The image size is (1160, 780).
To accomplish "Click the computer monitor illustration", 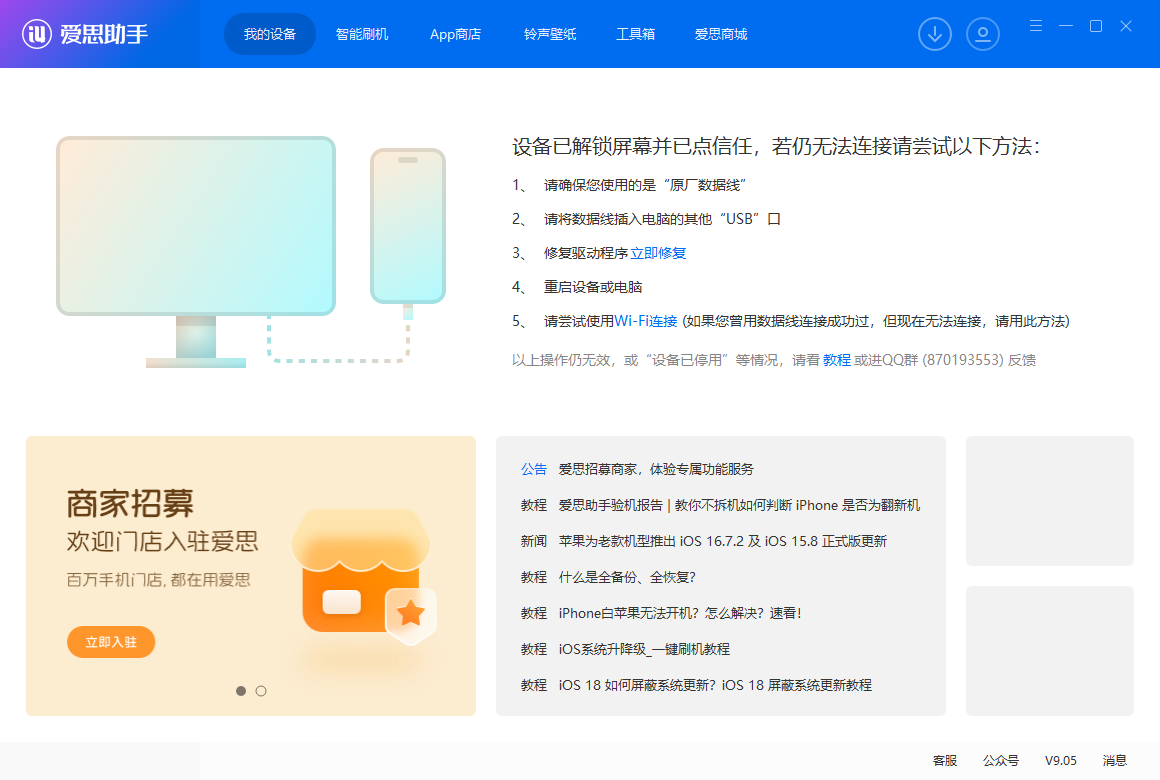I will [196, 227].
